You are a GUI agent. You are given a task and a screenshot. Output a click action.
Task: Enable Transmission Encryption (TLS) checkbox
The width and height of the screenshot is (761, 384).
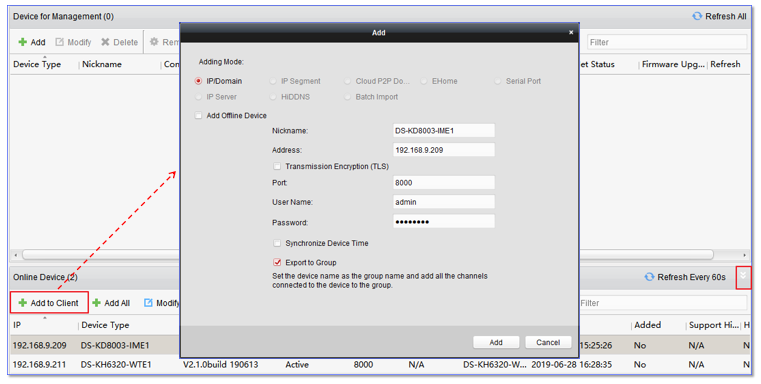tap(277, 166)
